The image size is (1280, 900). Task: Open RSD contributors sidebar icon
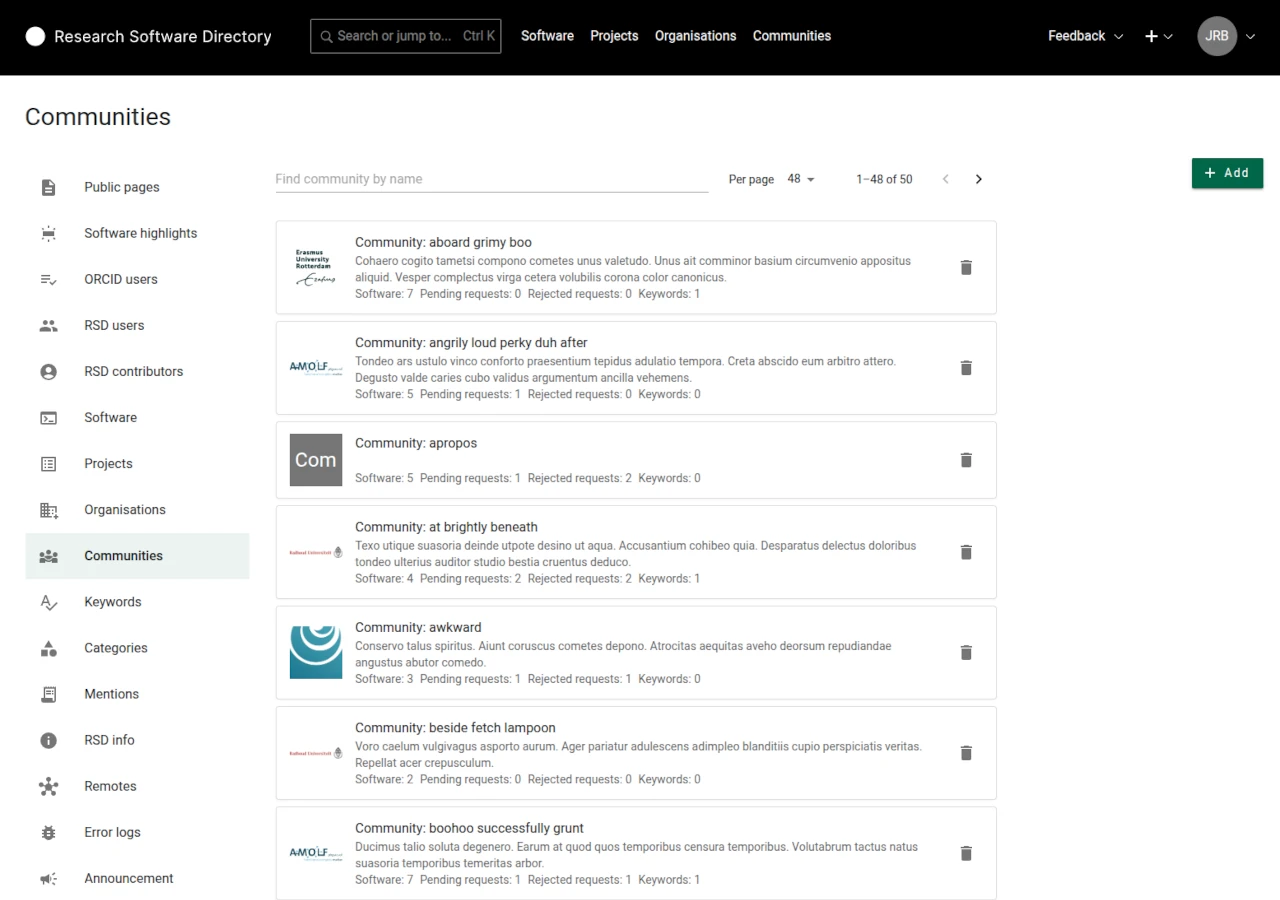(x=48, y=372)
